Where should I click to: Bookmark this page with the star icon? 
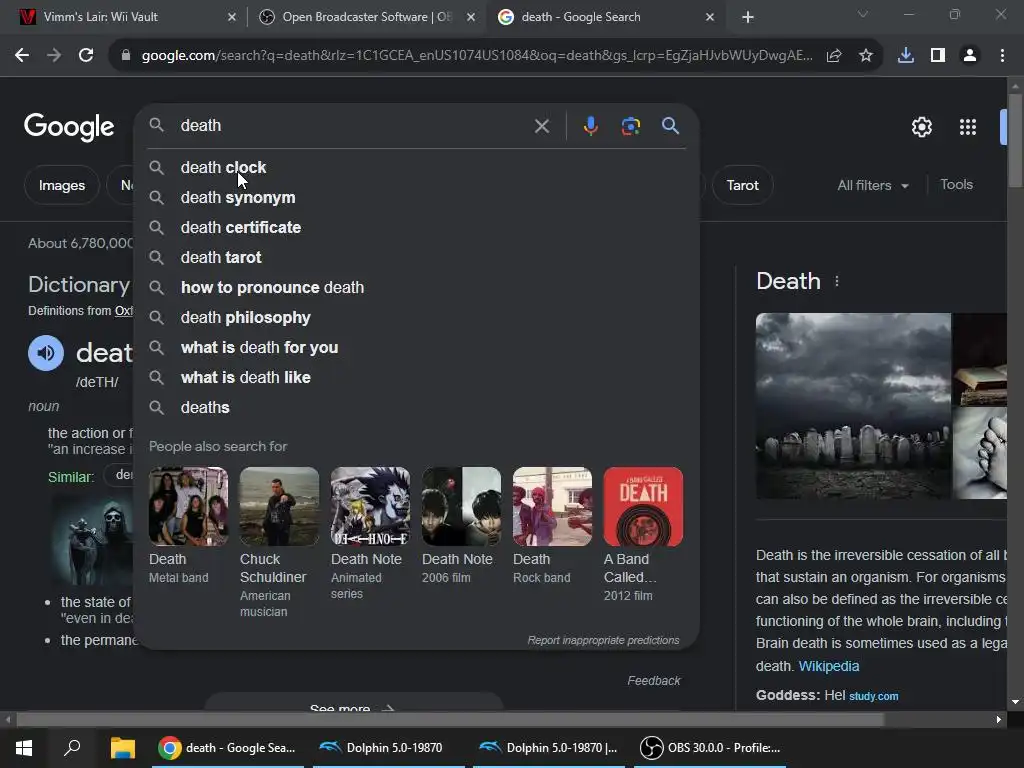pos(866,56)
